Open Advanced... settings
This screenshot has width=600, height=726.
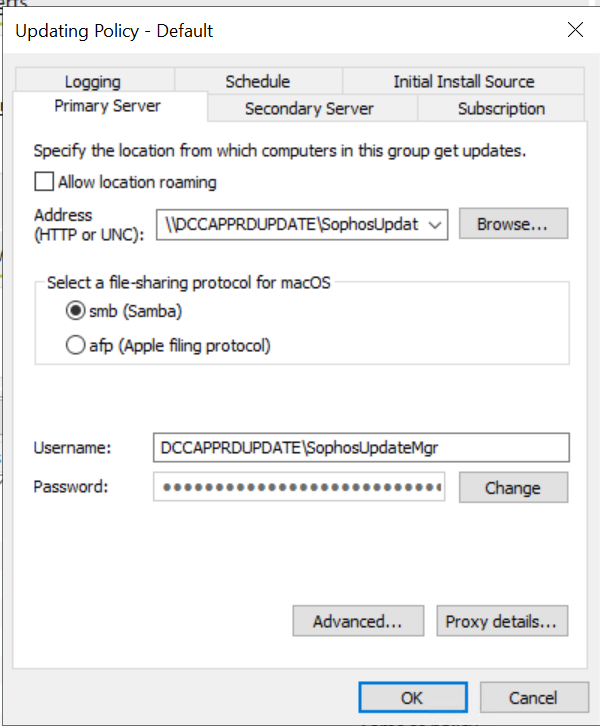(x=358, y=621)
